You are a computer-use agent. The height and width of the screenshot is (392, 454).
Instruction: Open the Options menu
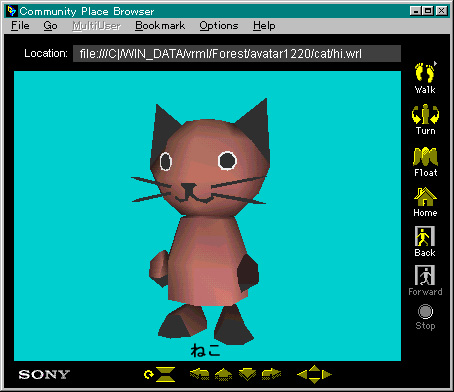pyautogui.click(x=219, y=26)
